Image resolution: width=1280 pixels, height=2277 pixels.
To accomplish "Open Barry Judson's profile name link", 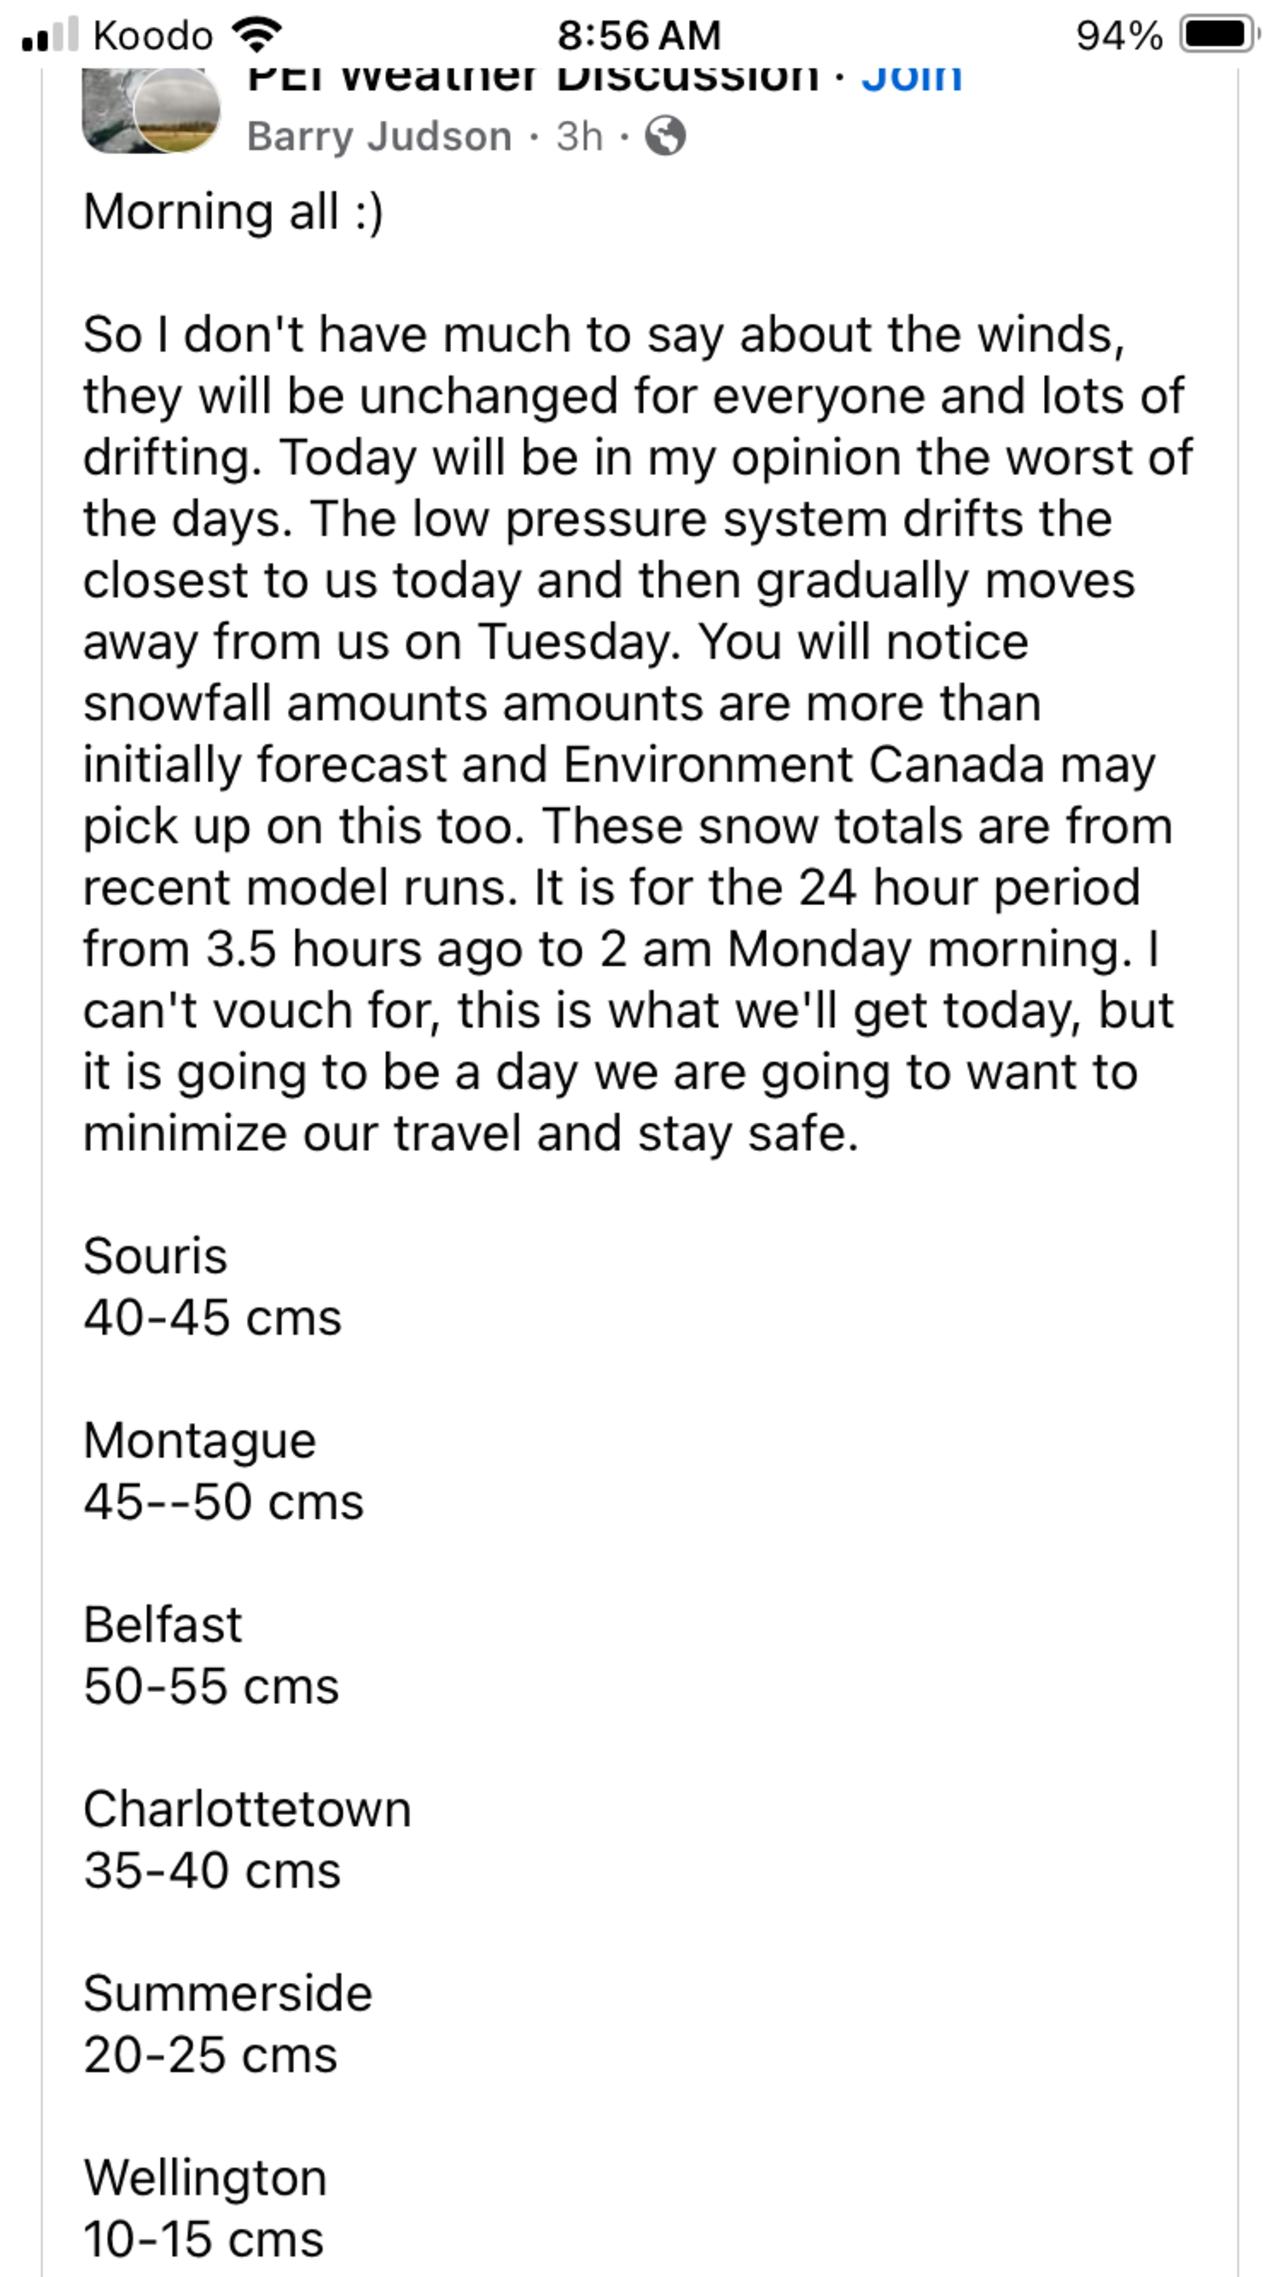I will 379,136.
